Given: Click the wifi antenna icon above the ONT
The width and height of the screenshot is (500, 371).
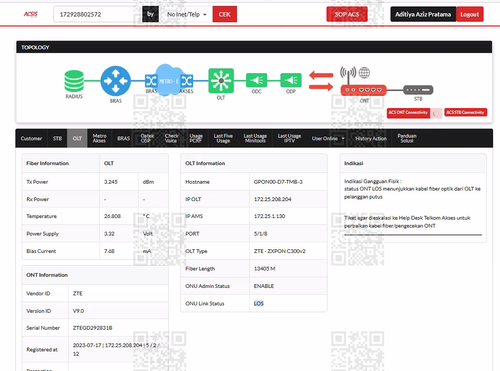Looking at the screenshot, I should pyautogui.click(x=348, y=75).
